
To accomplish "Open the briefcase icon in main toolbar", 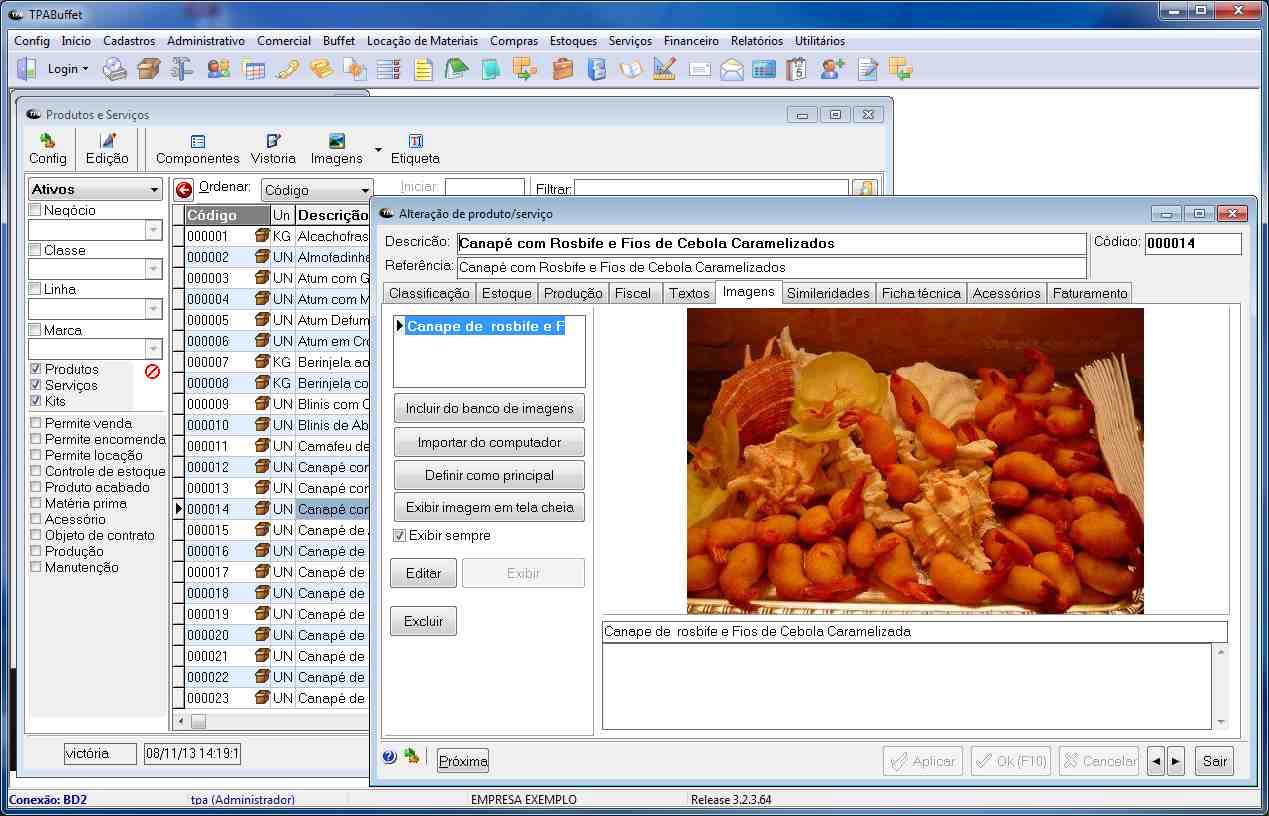I will pos(563,69).
